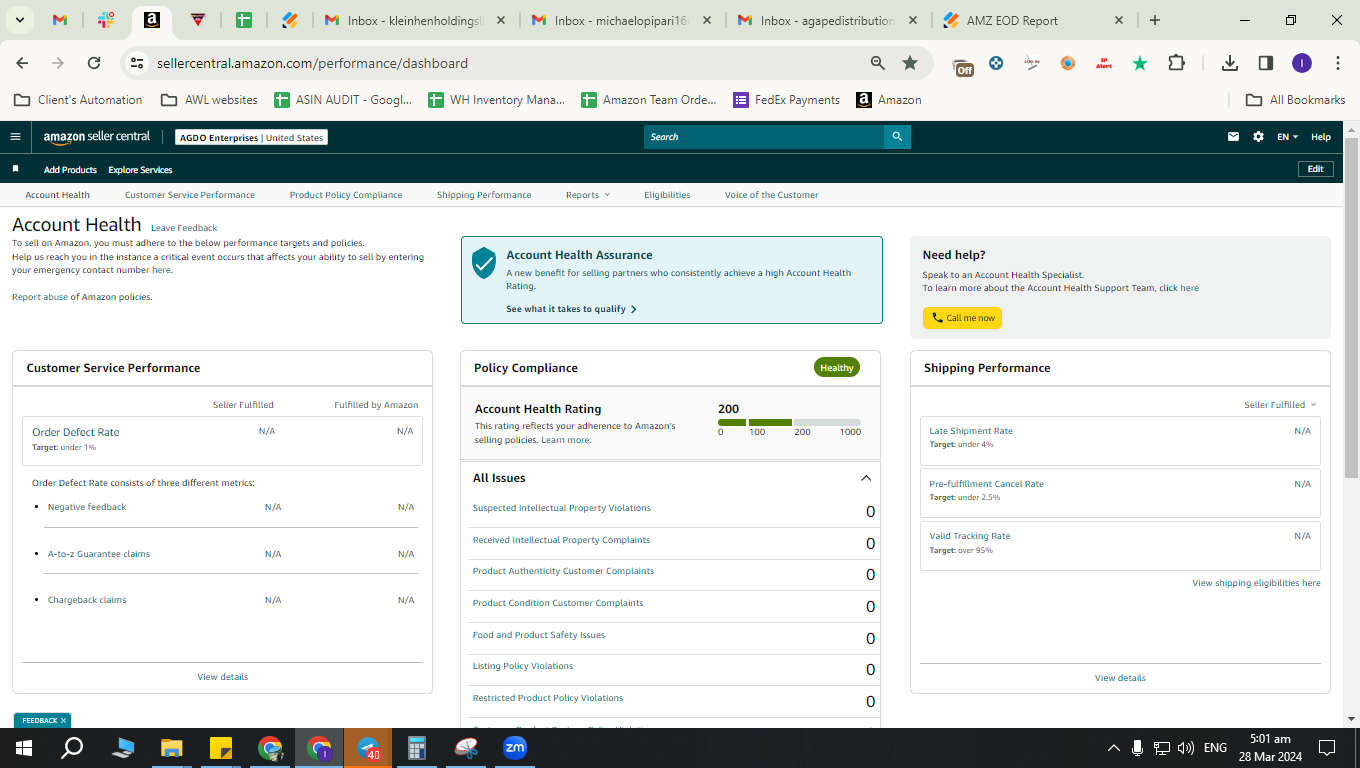Screen dimensions: 1360x768
Task: Collapse the All Issues section
Action: [866, 478]
